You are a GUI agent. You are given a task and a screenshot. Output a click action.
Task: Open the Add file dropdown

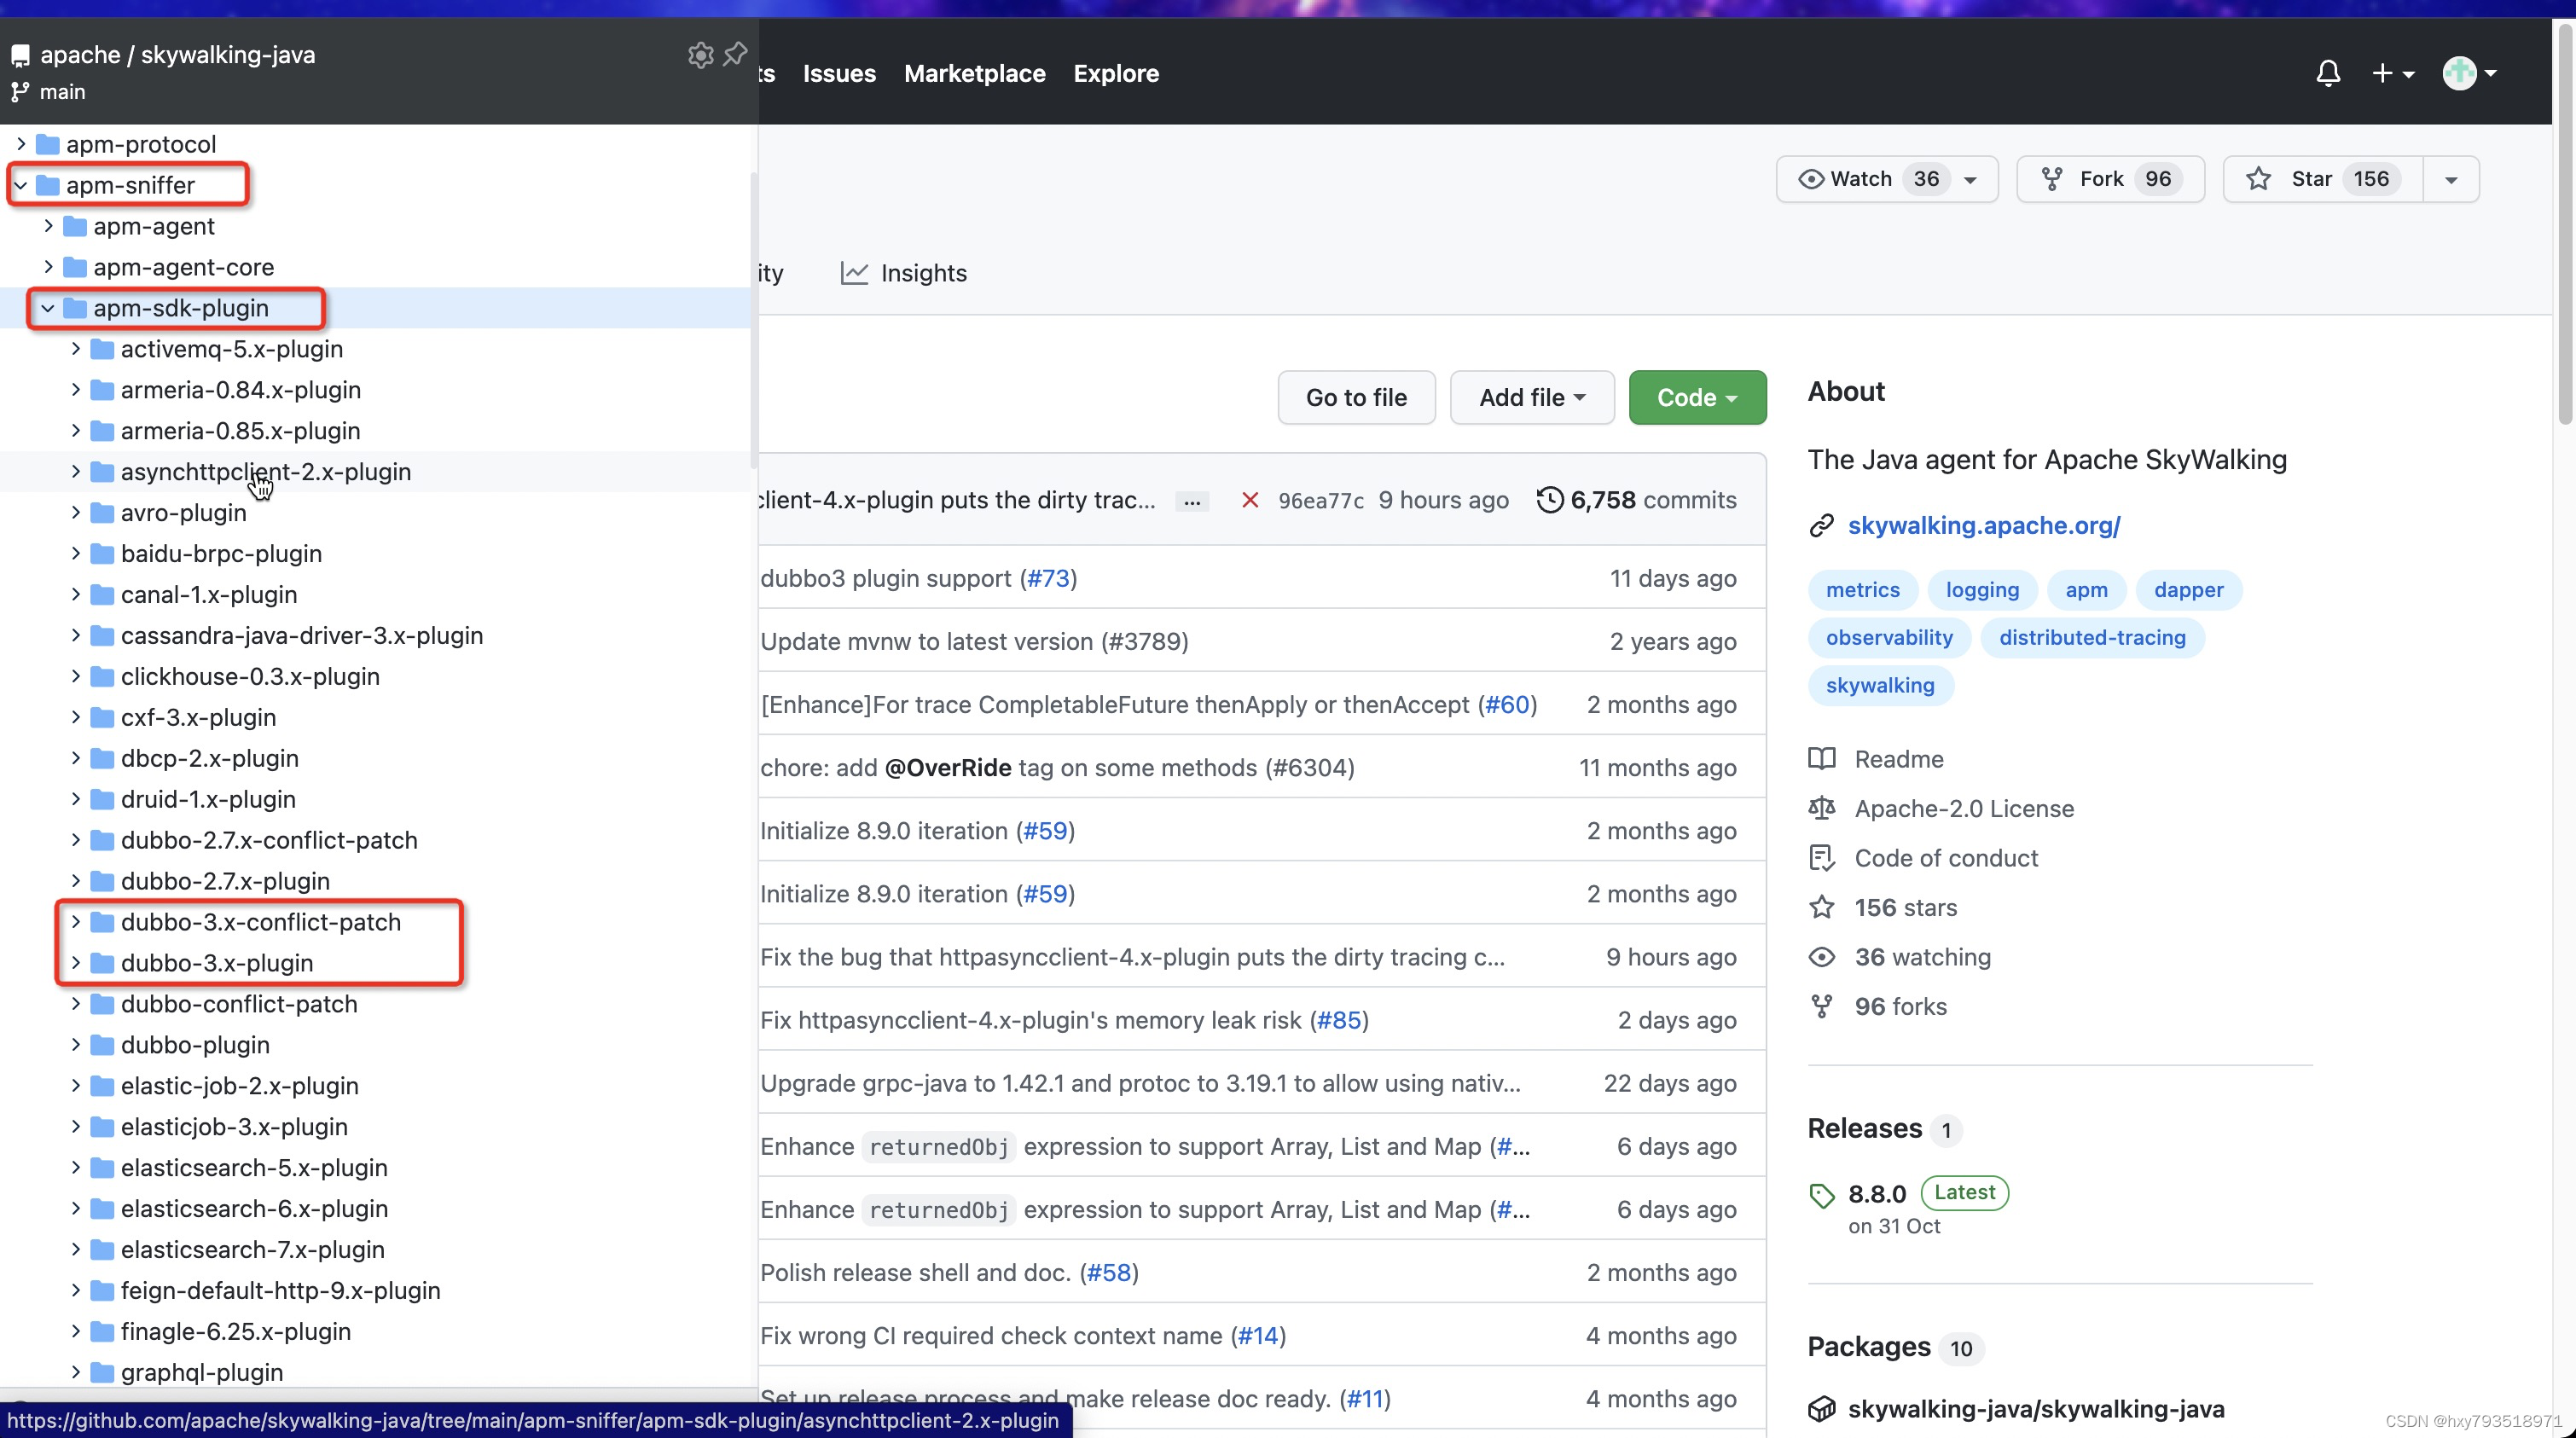[1532, 397]
